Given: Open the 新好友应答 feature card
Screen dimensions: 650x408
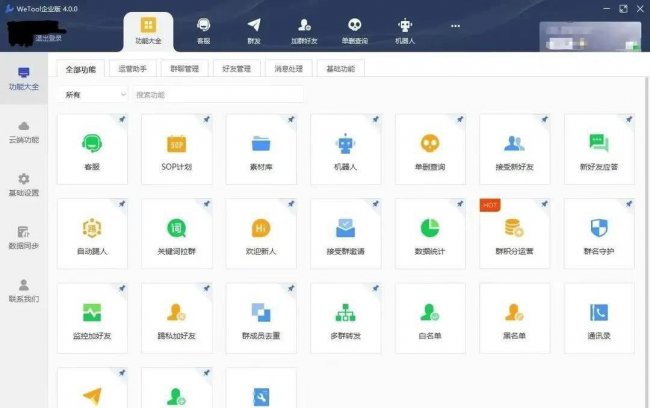Looking at the screenshot, I should [x=599, y=149].
